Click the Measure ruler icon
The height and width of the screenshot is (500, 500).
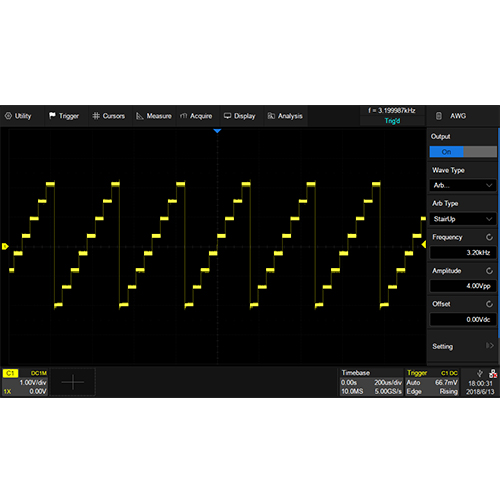[140, 116]
